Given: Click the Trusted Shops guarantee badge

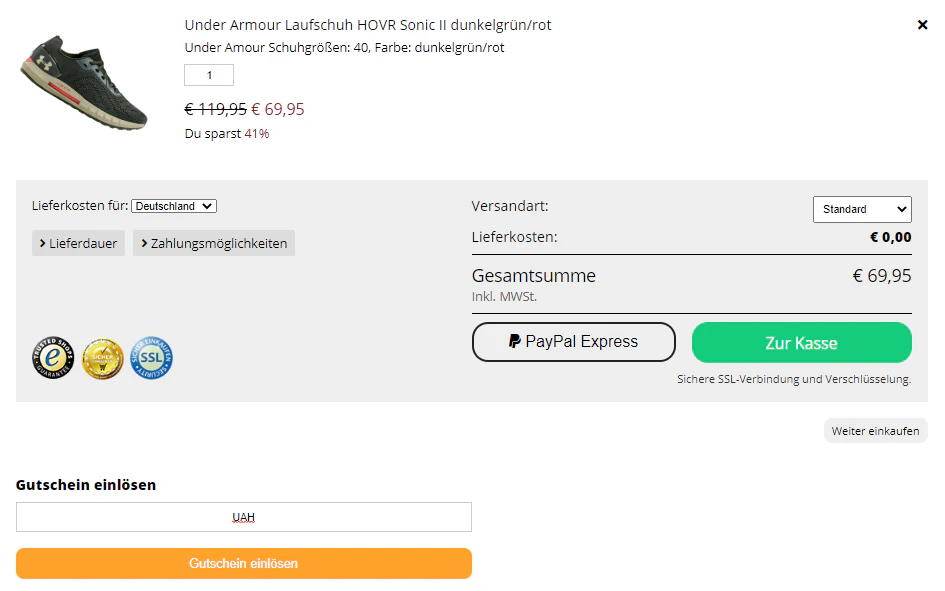Looking at the screenshot, I should [x=53, y=358].
